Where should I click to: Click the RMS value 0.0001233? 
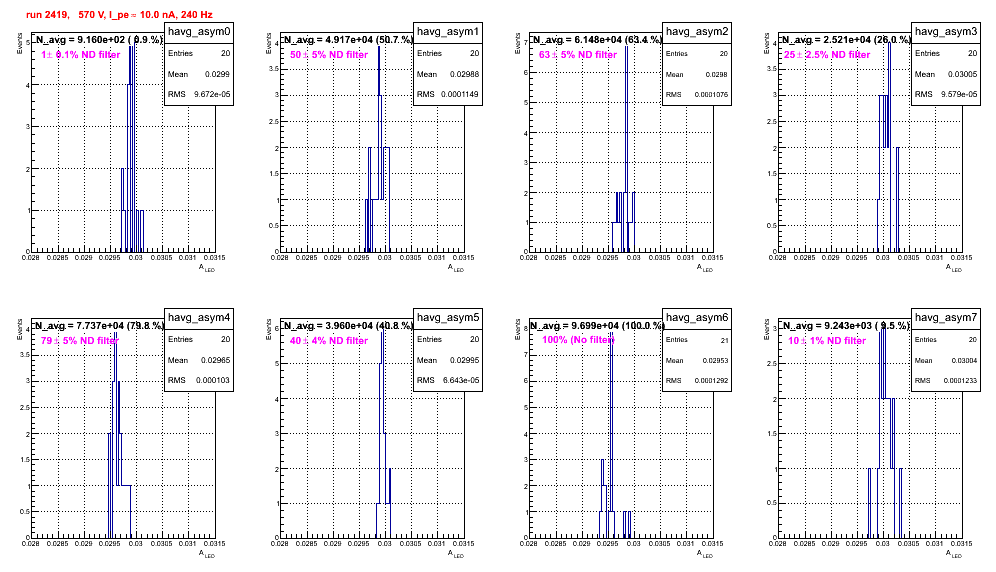point(960,380)
